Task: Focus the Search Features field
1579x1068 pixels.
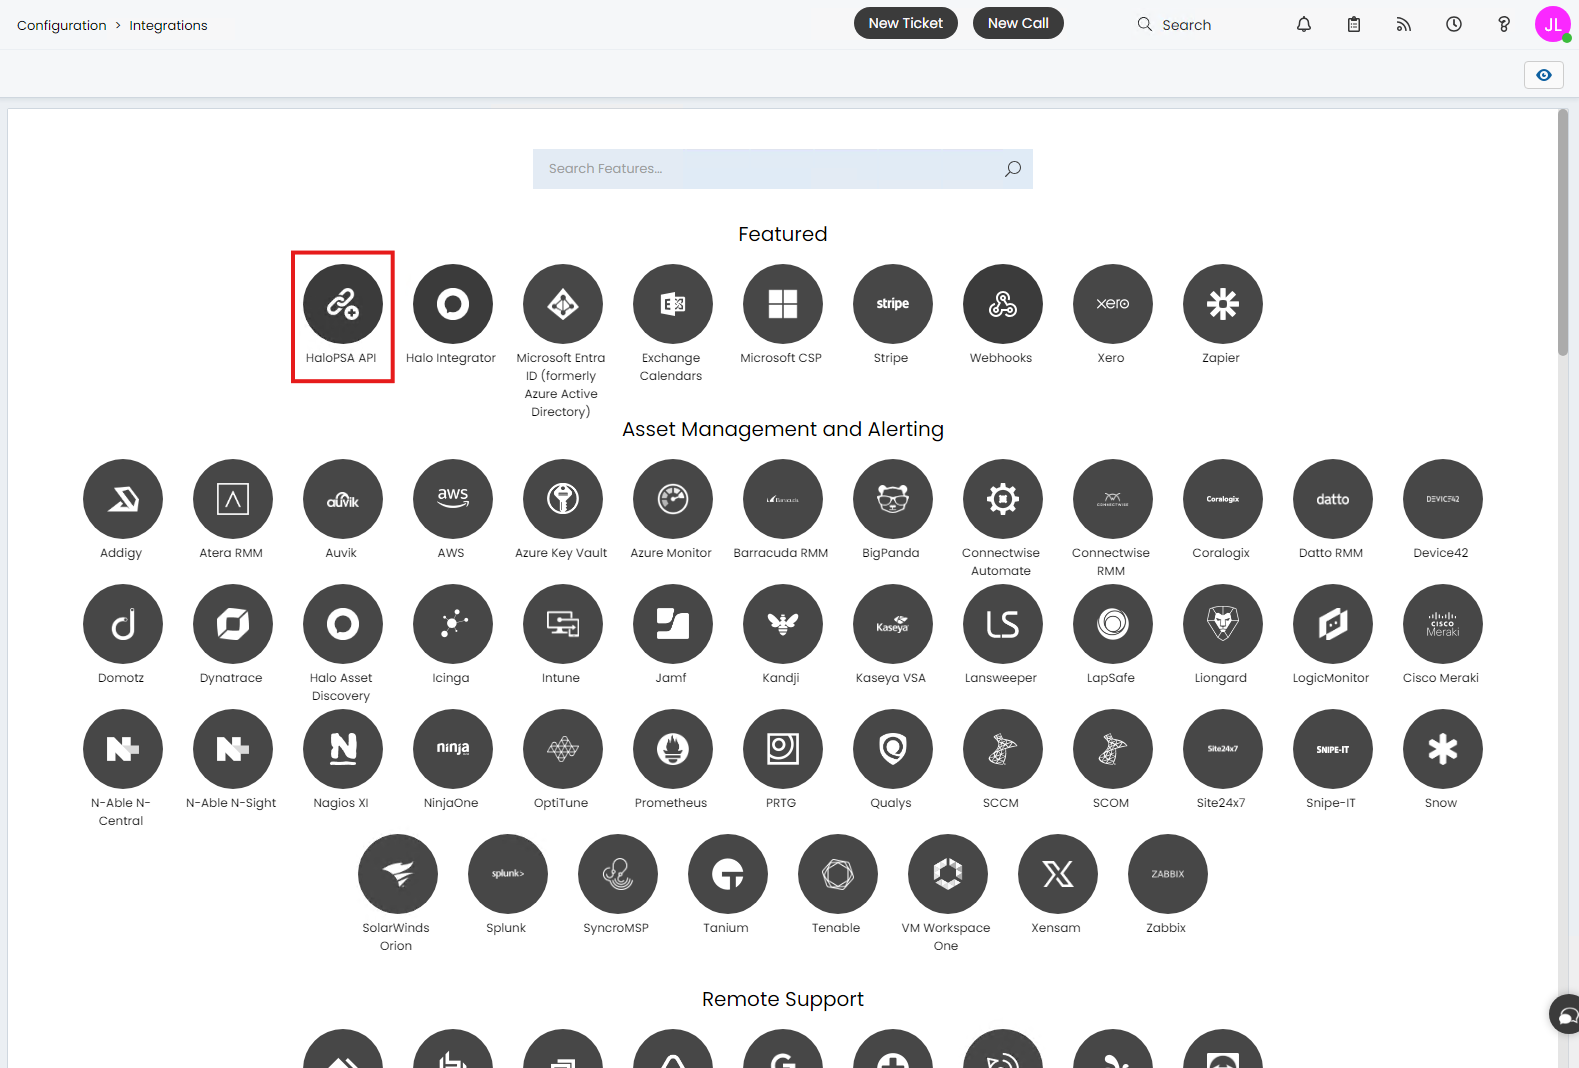Action: tap(770, 169)
